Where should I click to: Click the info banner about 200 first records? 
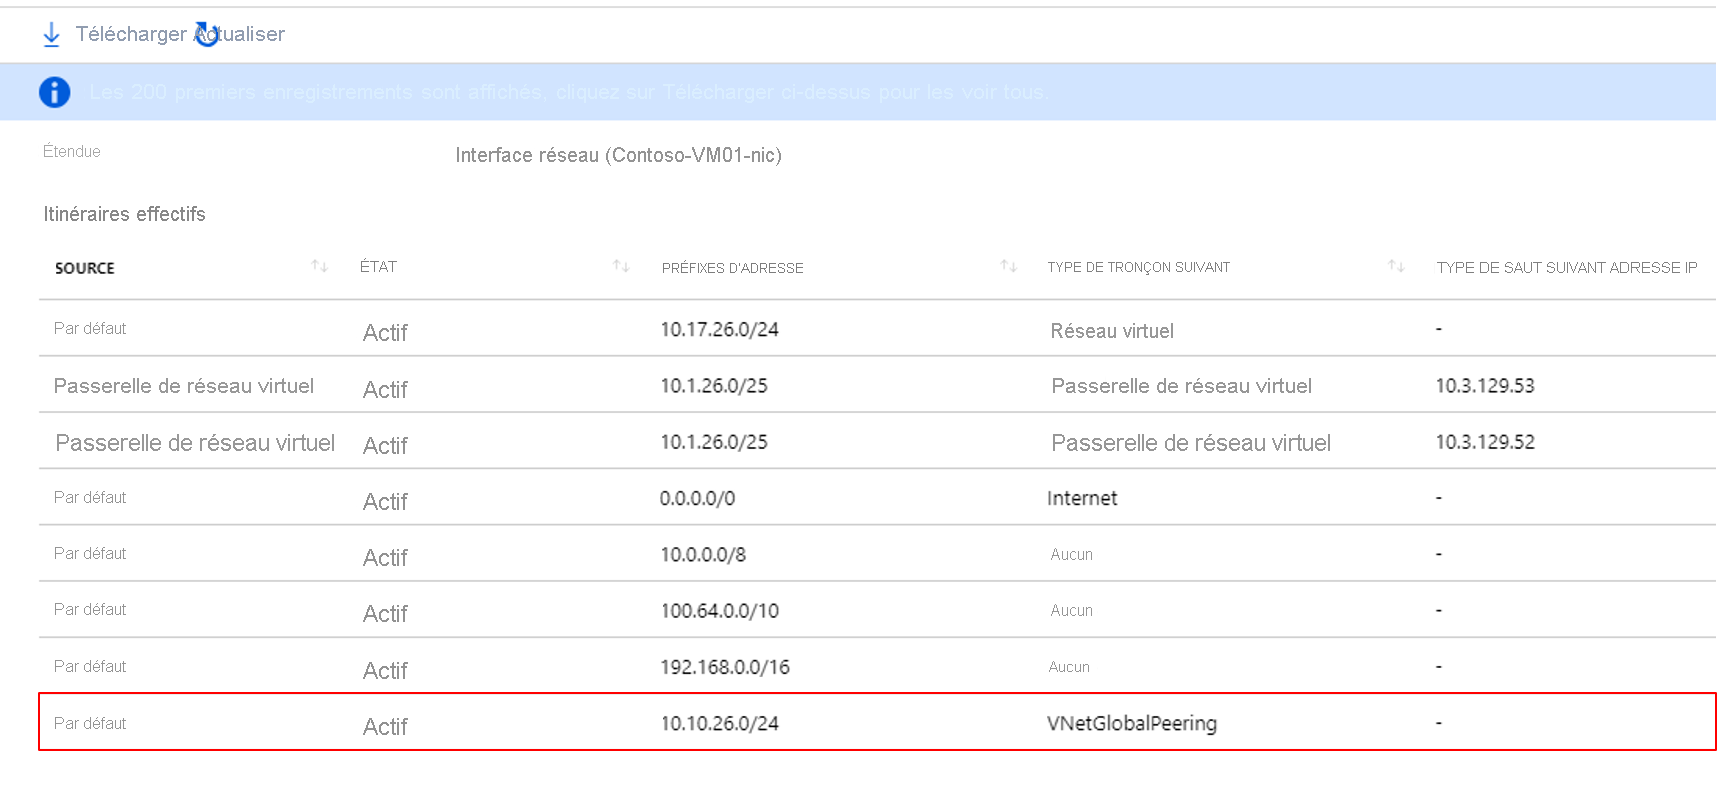click(858, 92)
